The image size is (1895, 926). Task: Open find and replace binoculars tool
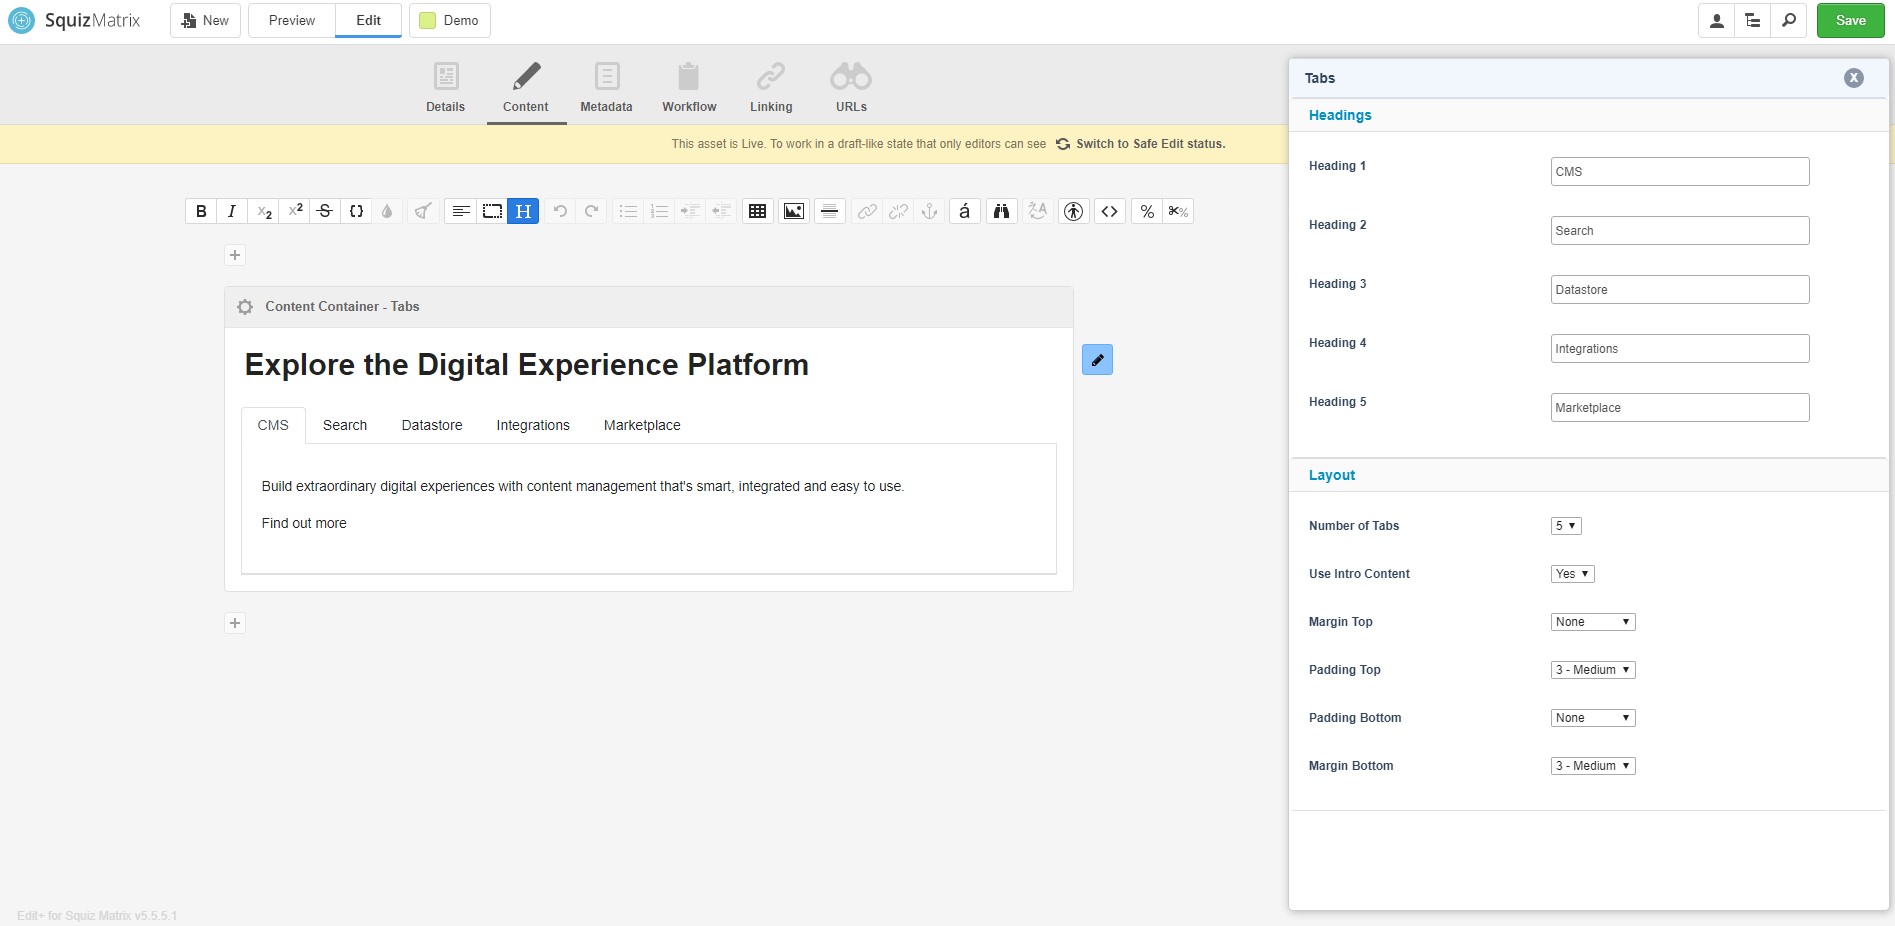click(1001, 211)
